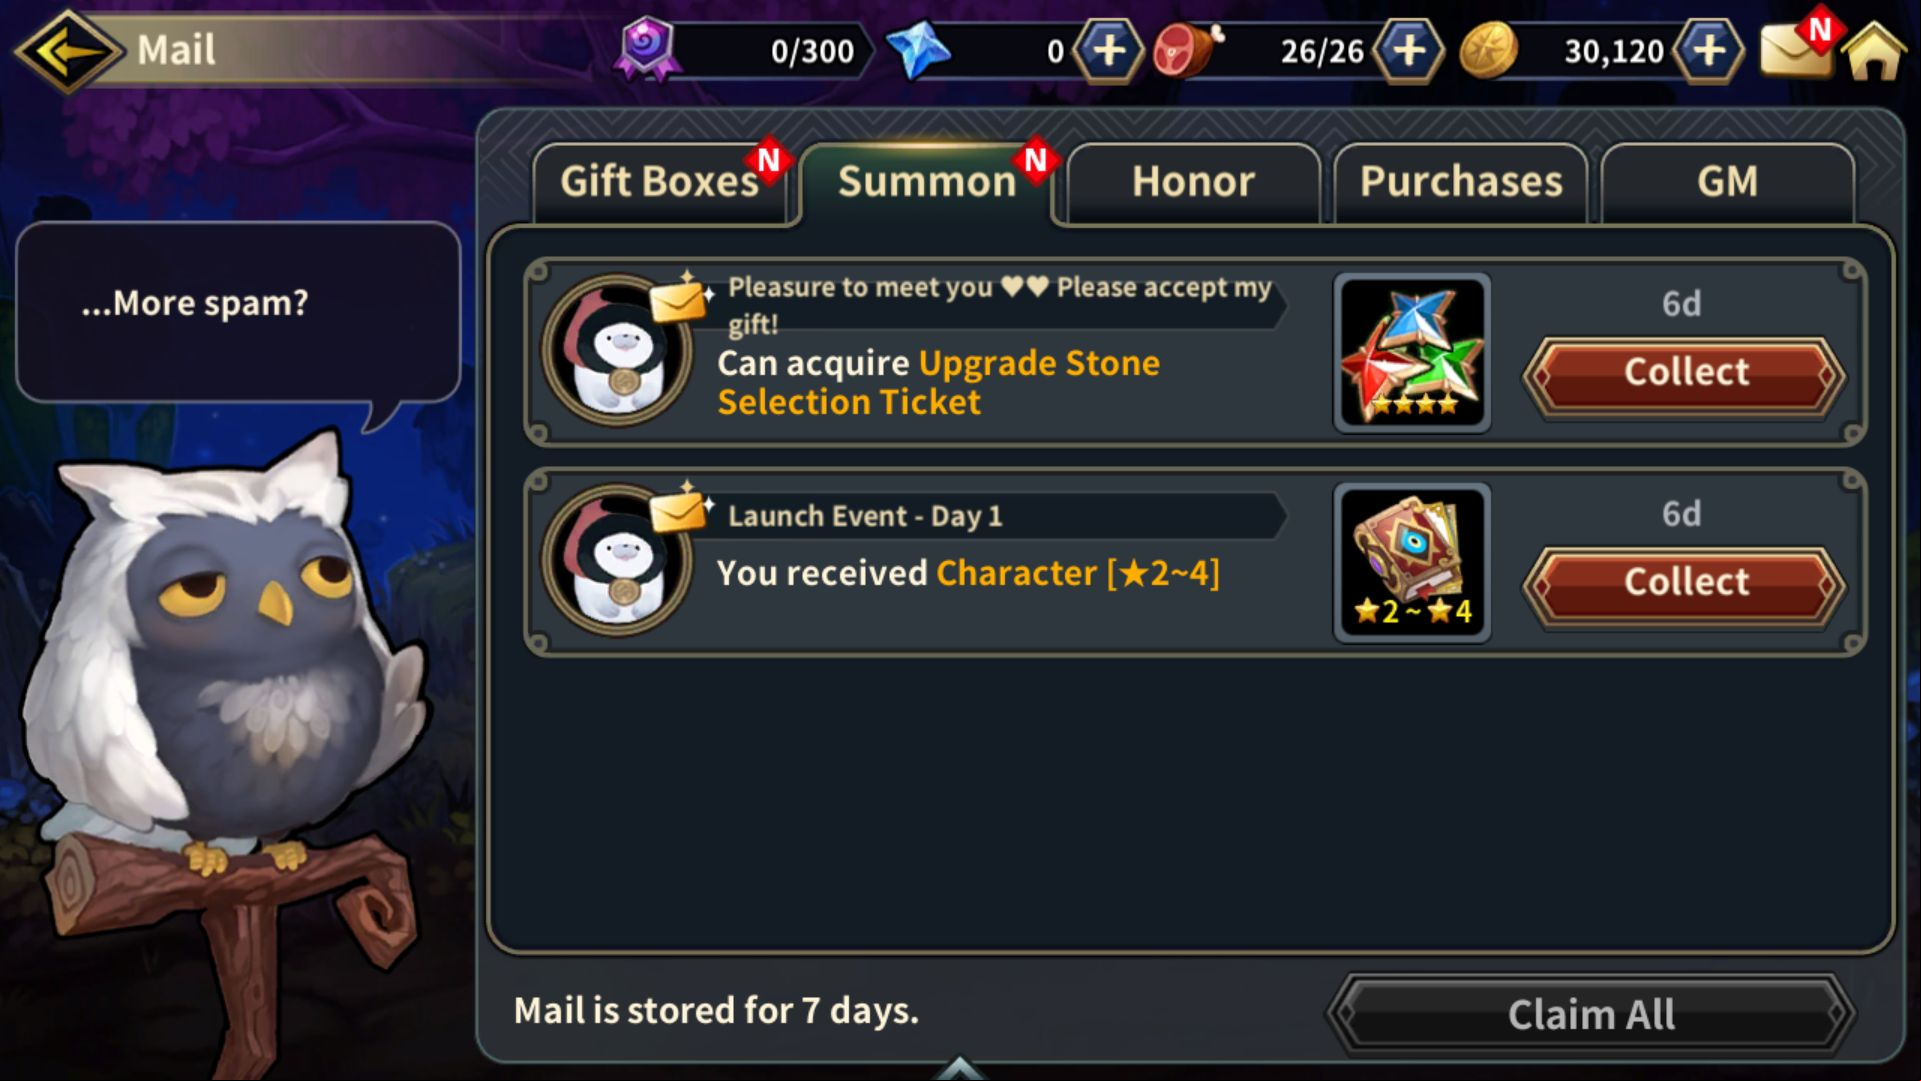This screenshot has height=1081, width=1921.
Task: Switch to the Gift Boxes tab
Action: (661, 182)
